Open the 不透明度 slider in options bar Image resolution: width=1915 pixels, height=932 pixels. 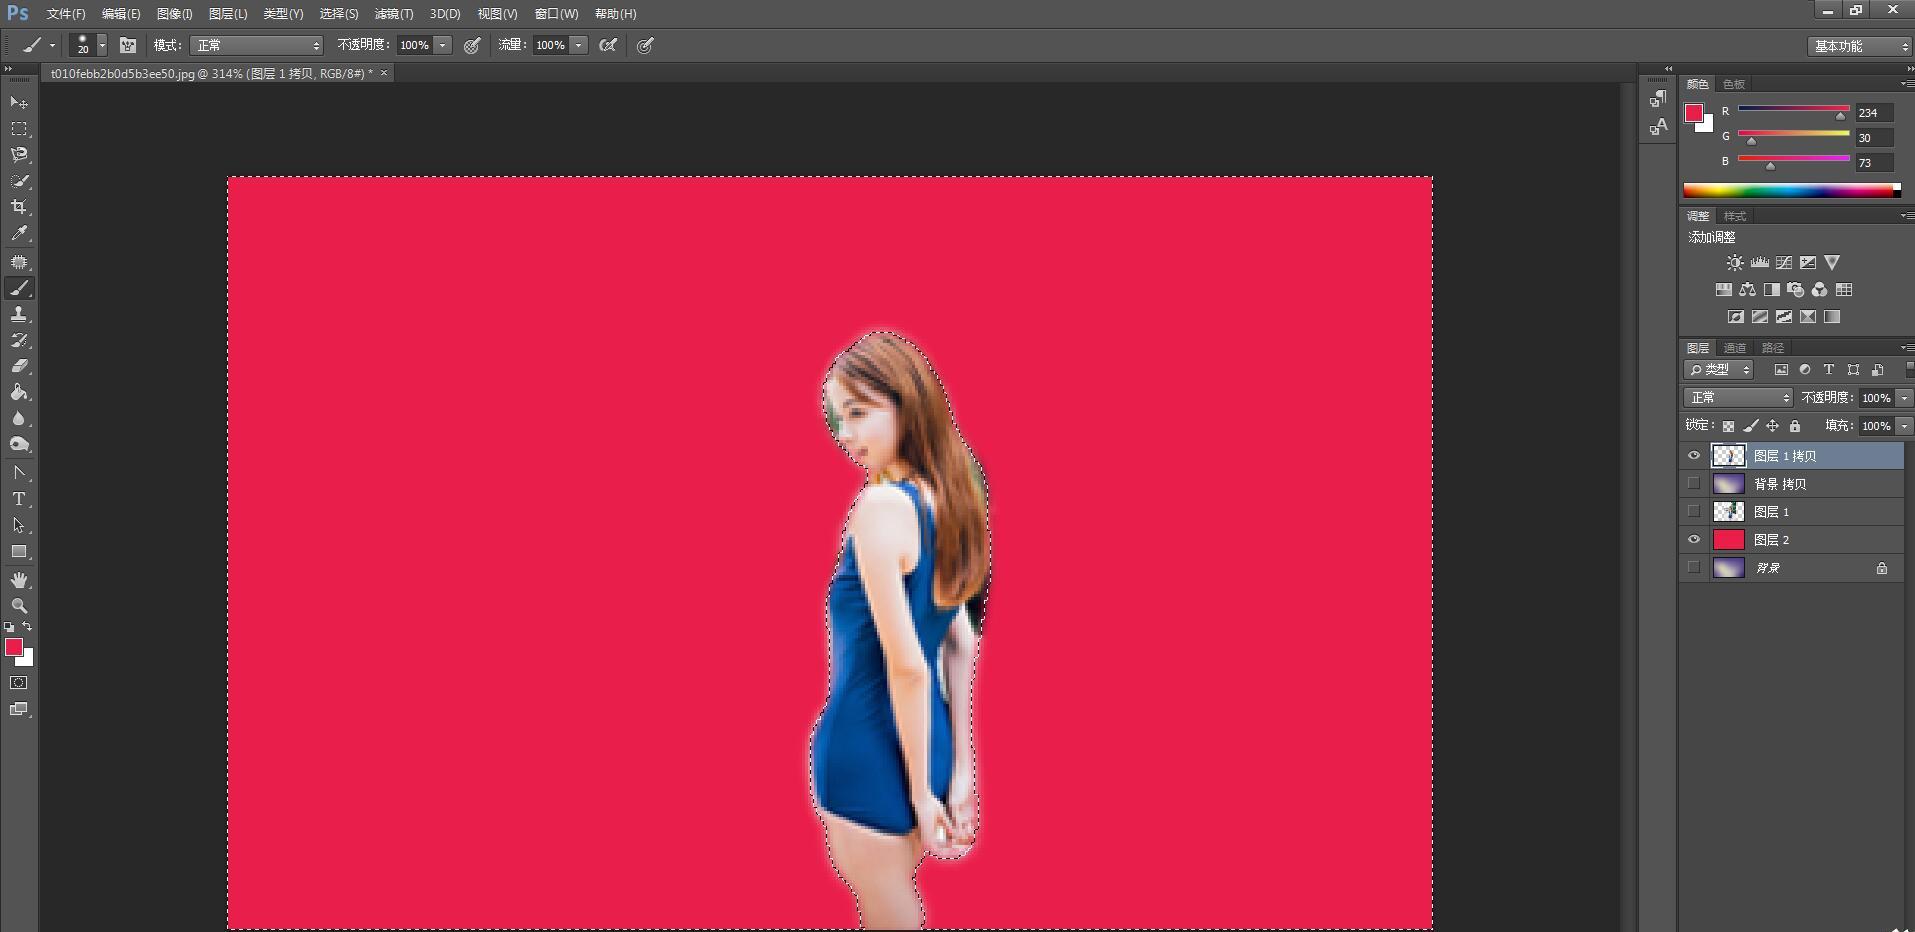(x=442, y=45)
